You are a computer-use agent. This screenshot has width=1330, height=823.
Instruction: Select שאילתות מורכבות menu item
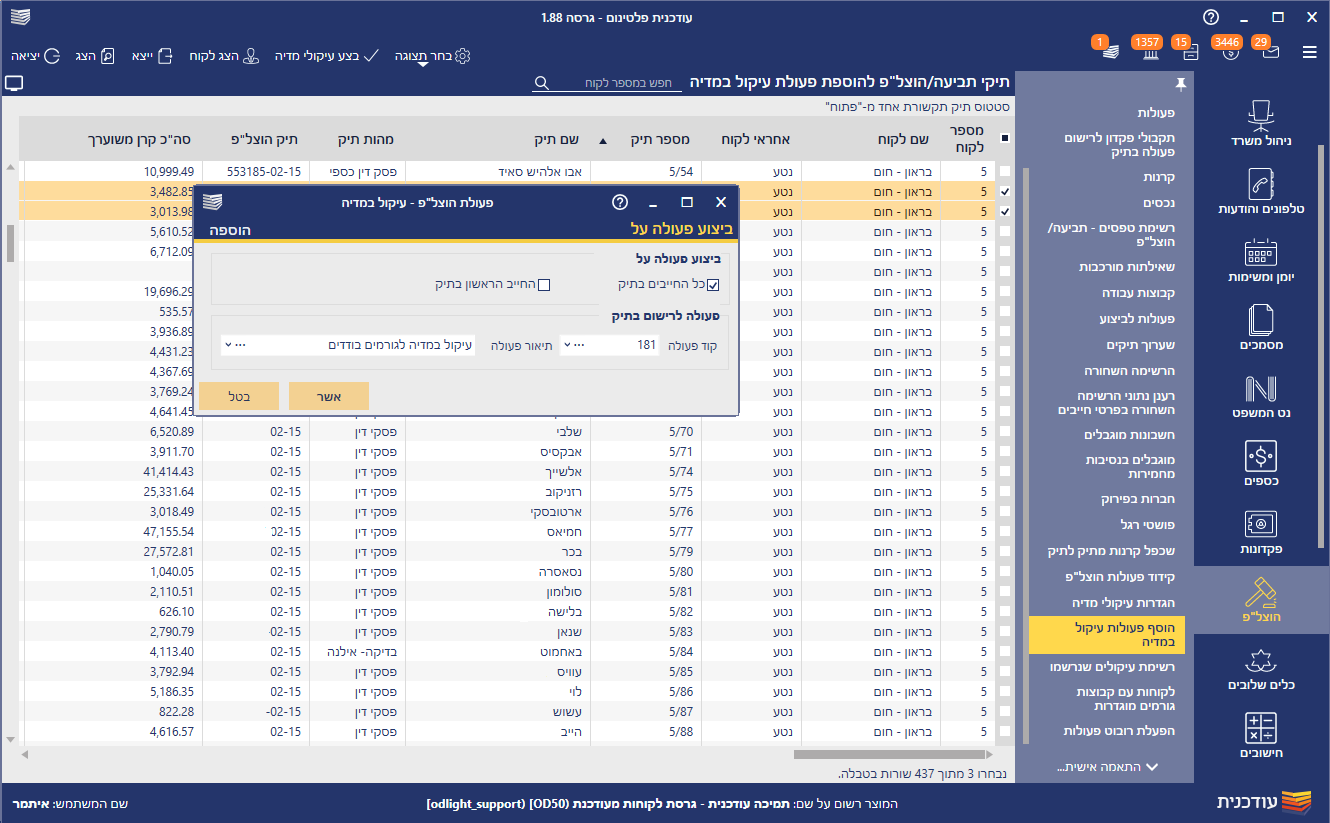pyautogui.click(x=1126, y=267)
